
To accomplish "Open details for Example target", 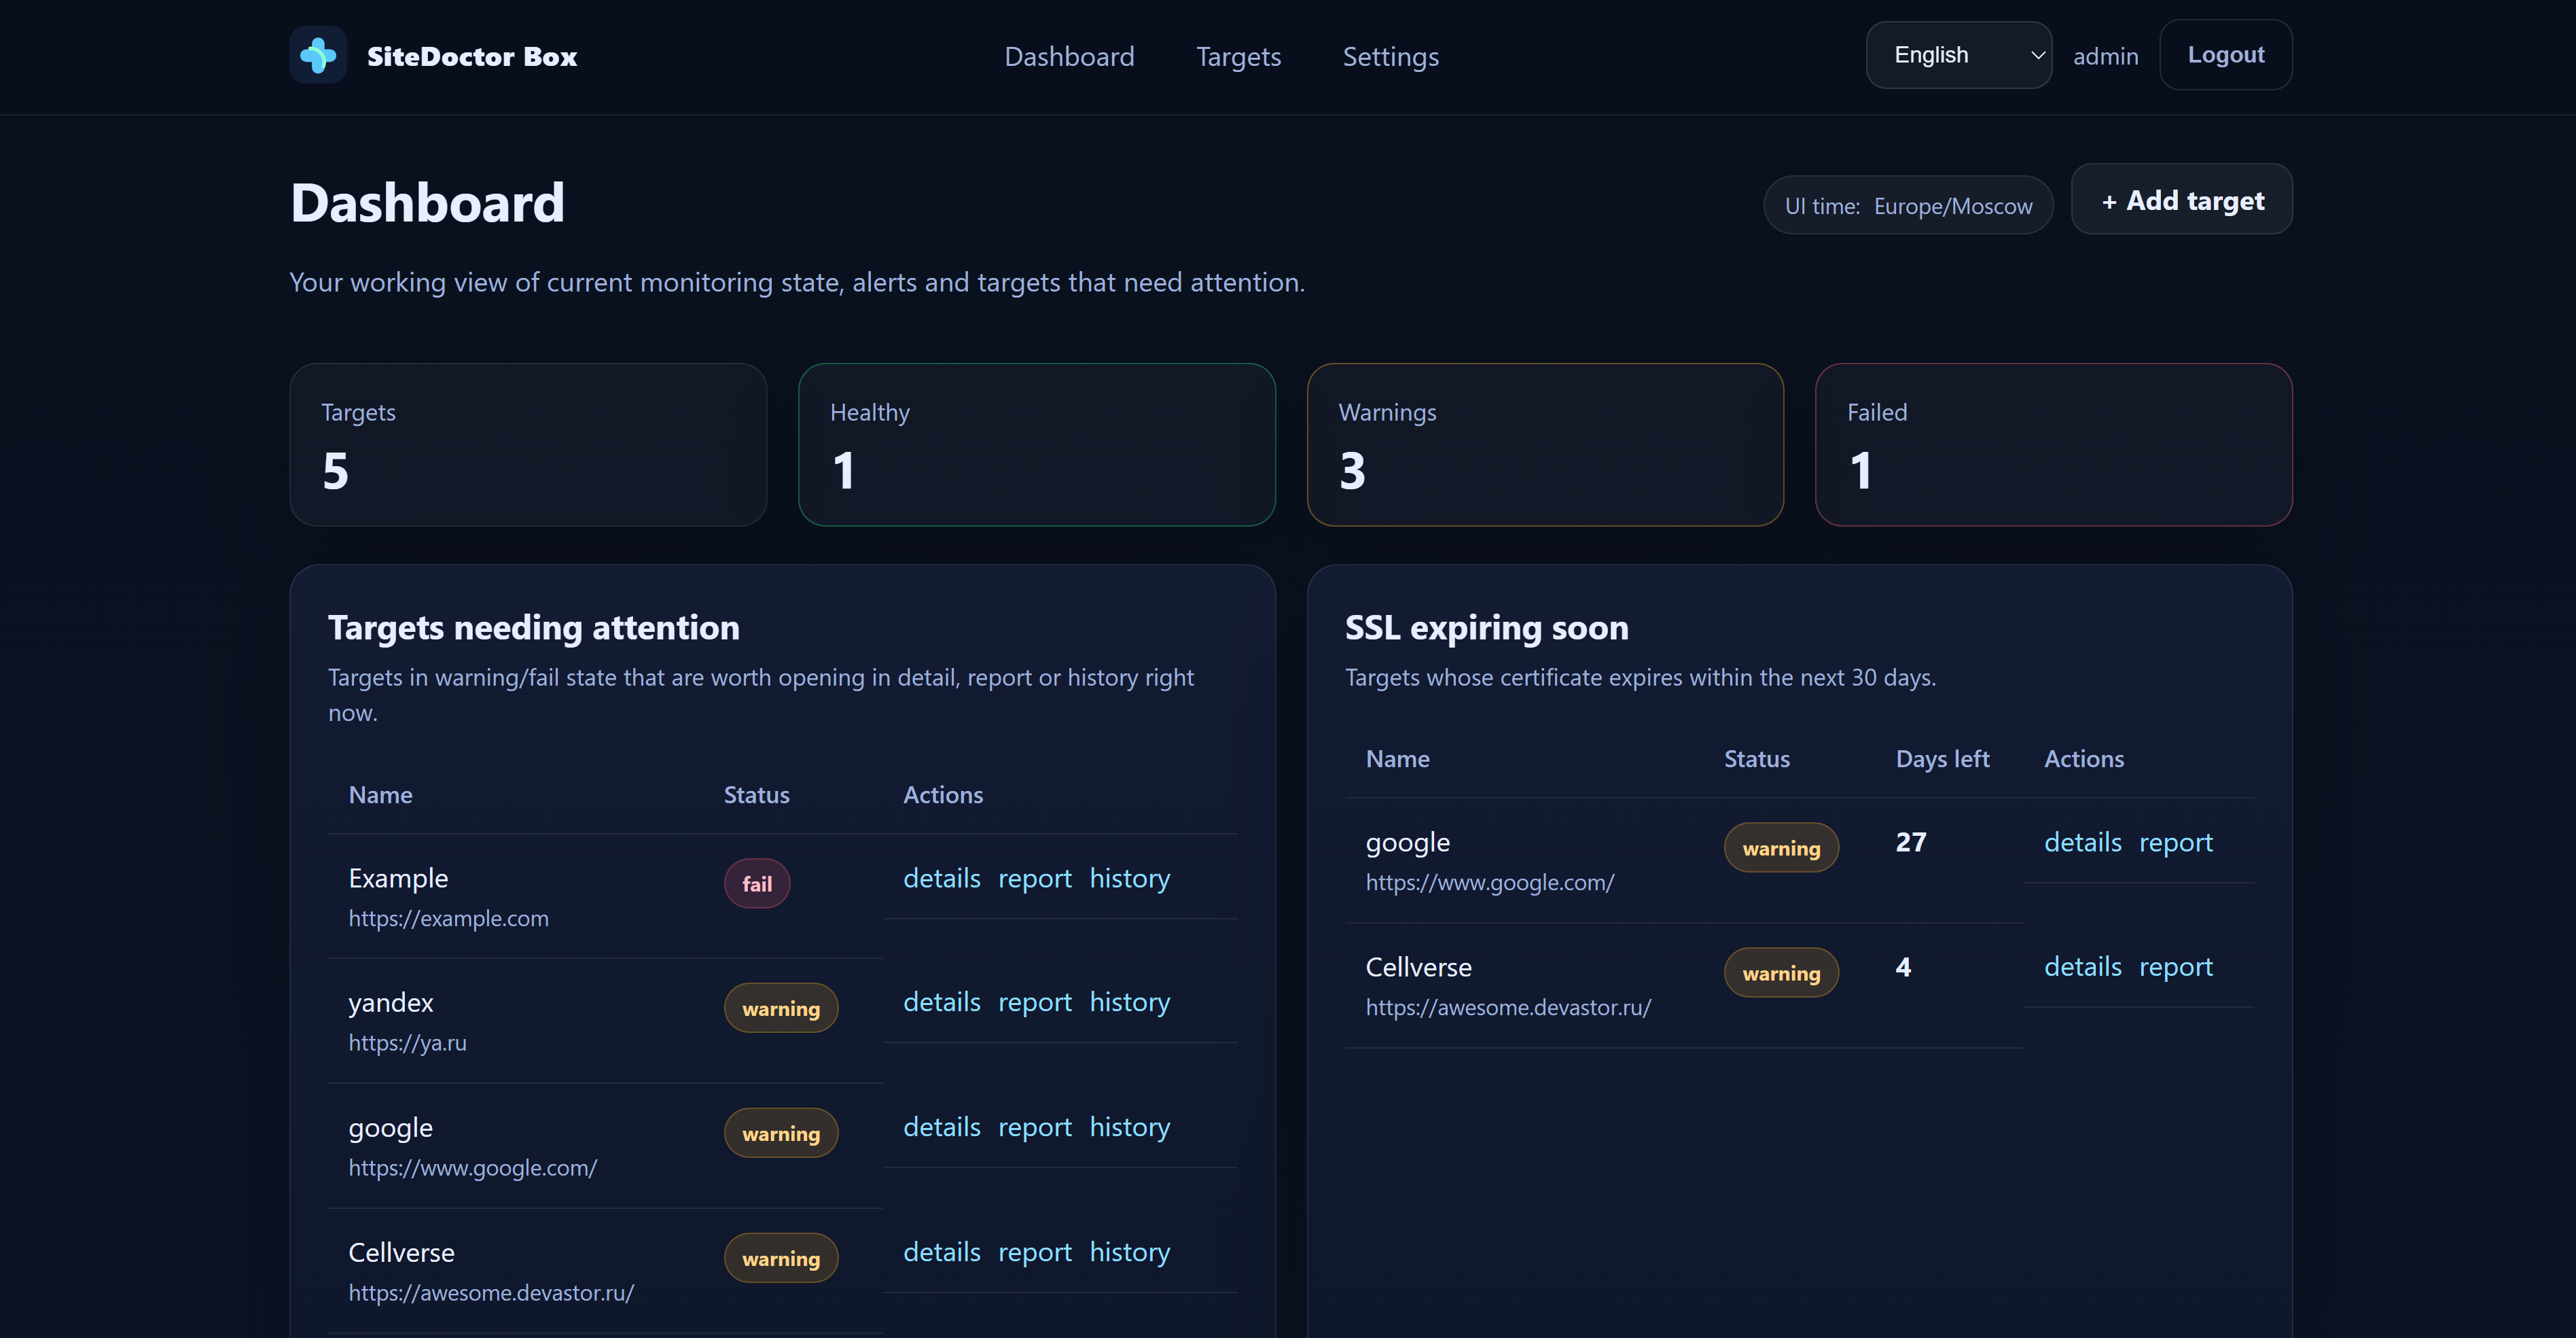I will click(941, 878).
